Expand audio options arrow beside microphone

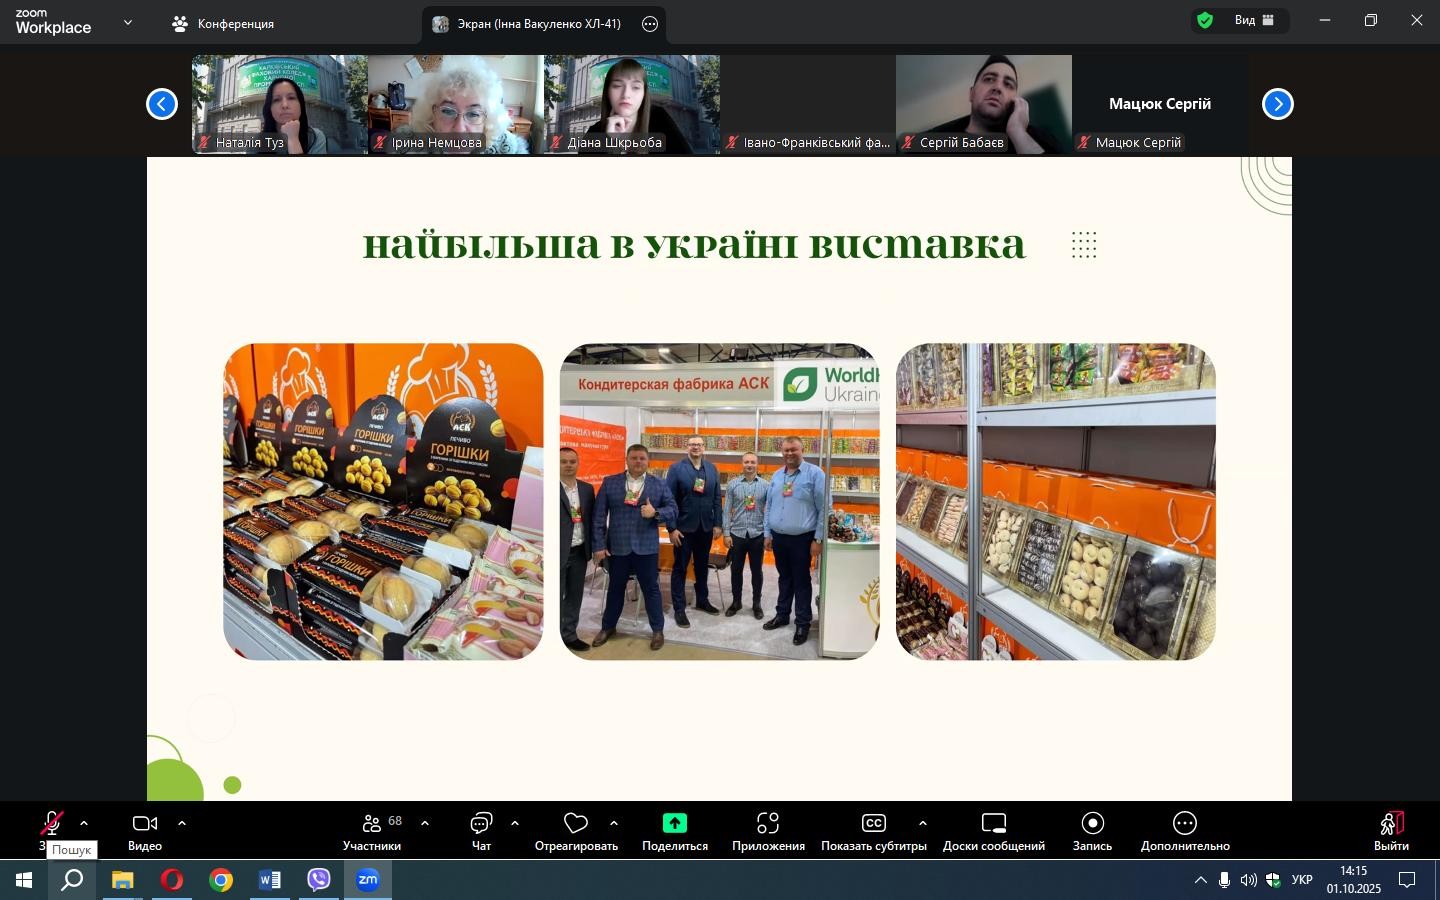[x=84, y=824]
